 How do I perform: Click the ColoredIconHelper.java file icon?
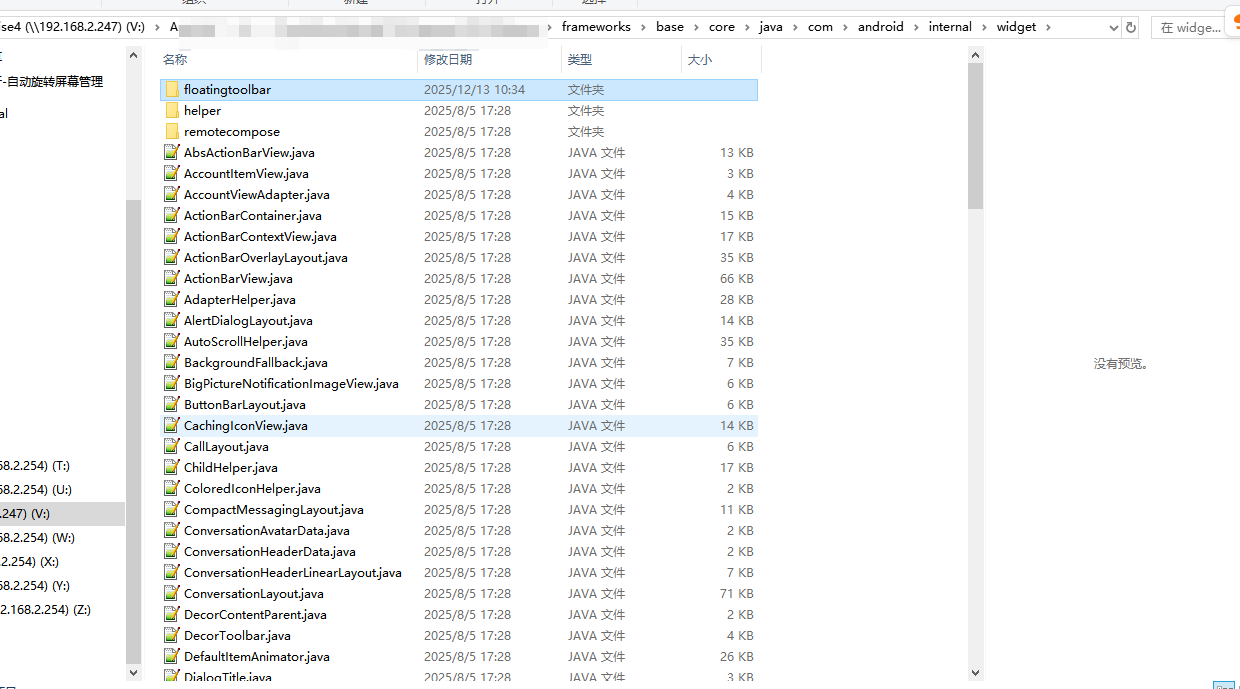[172, 489]
